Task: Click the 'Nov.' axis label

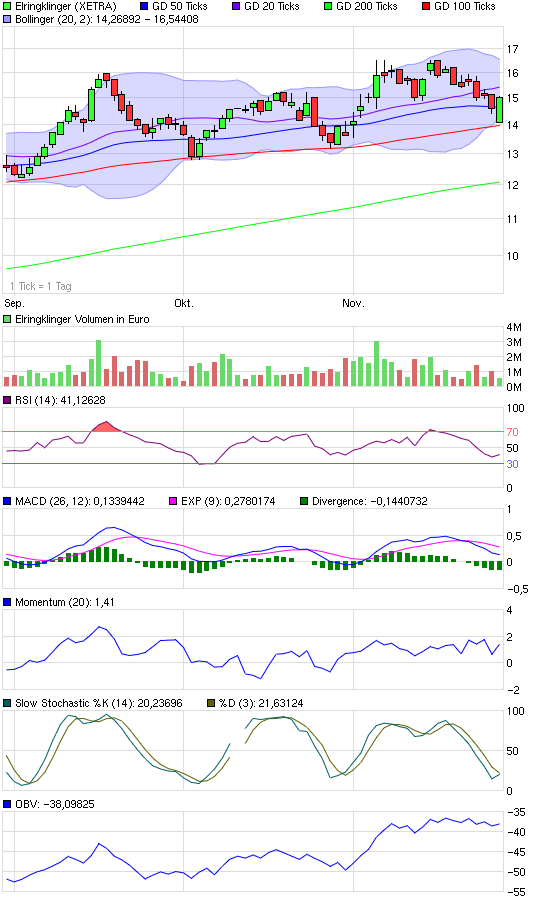Action: [x=353, y=303]
